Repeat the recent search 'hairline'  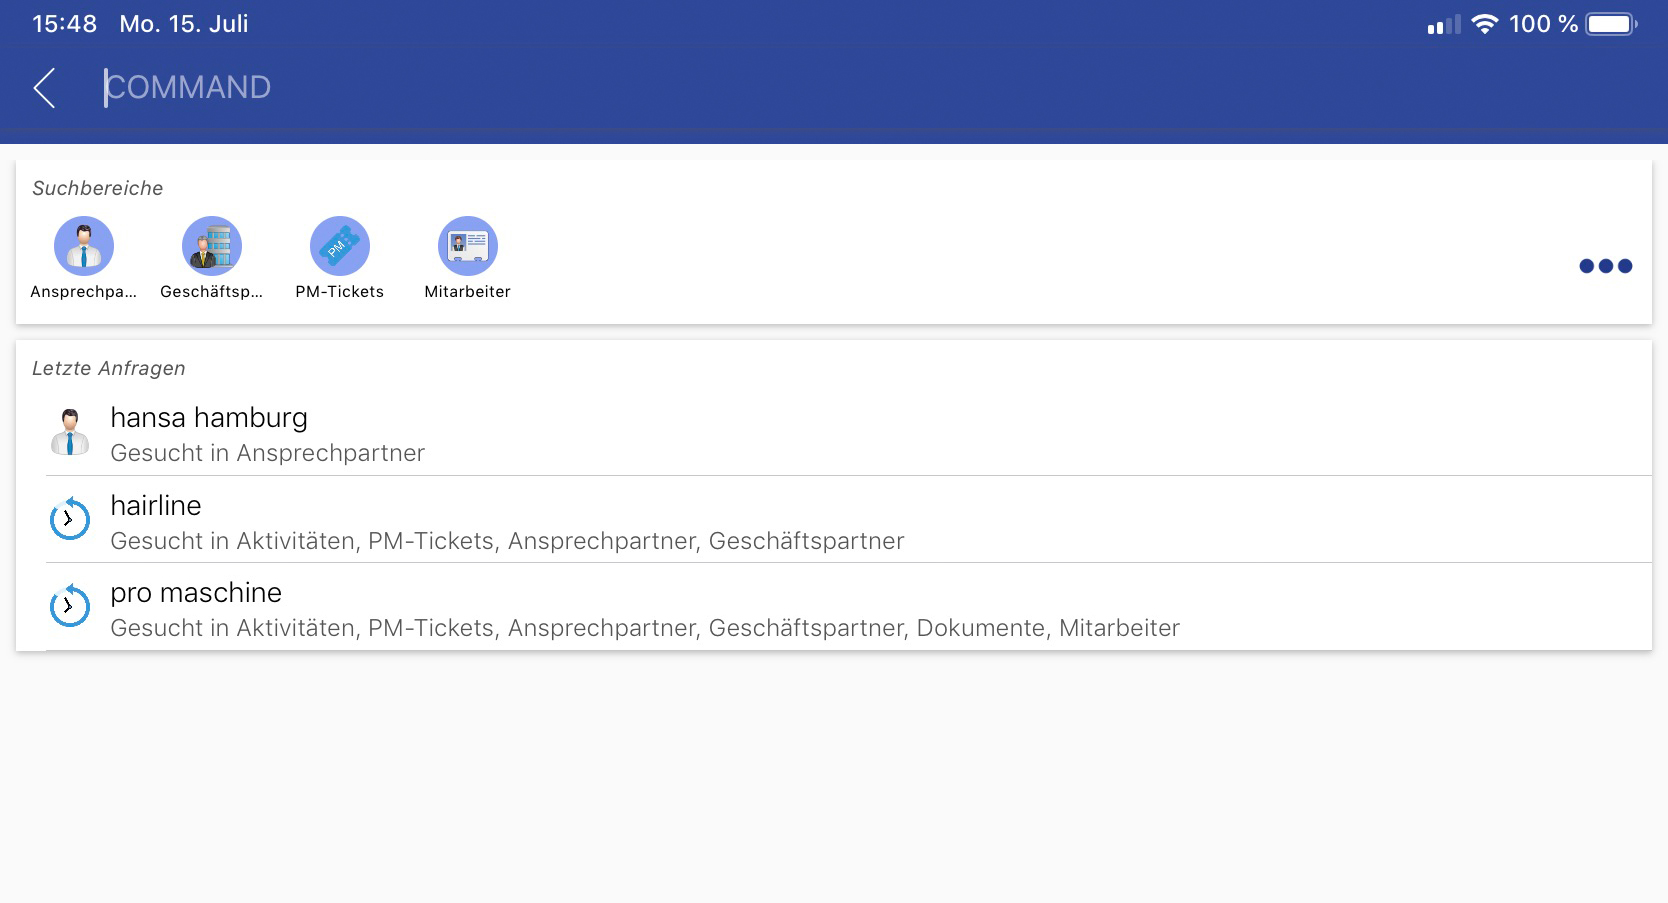[156, 506]
